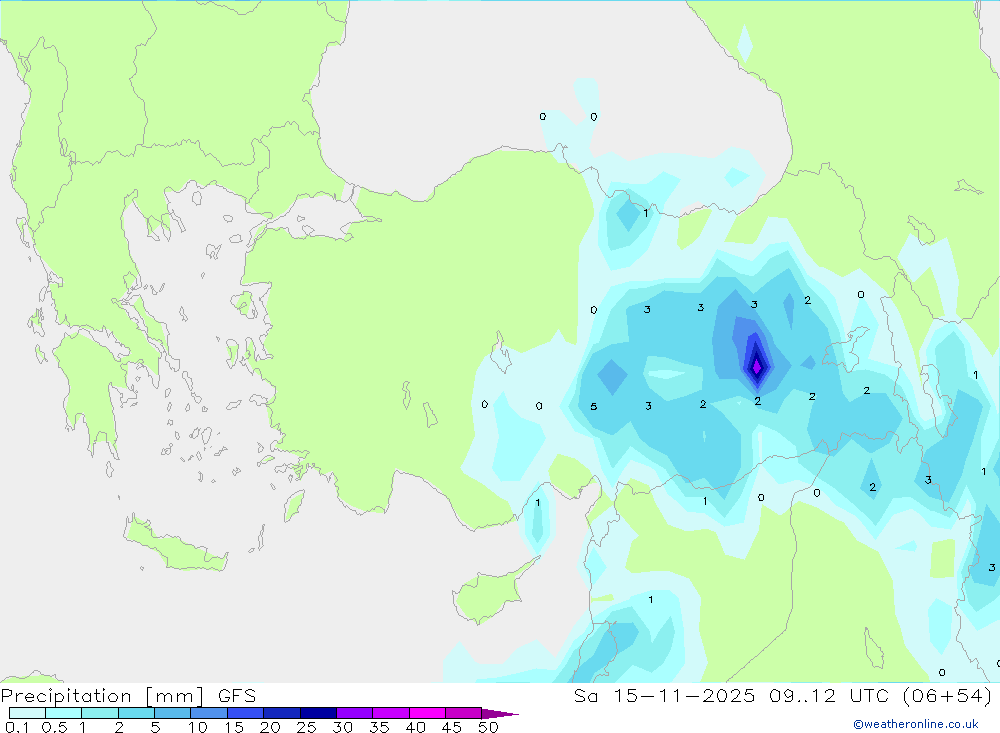Click the '10' legend scale label

click(198, 727)
